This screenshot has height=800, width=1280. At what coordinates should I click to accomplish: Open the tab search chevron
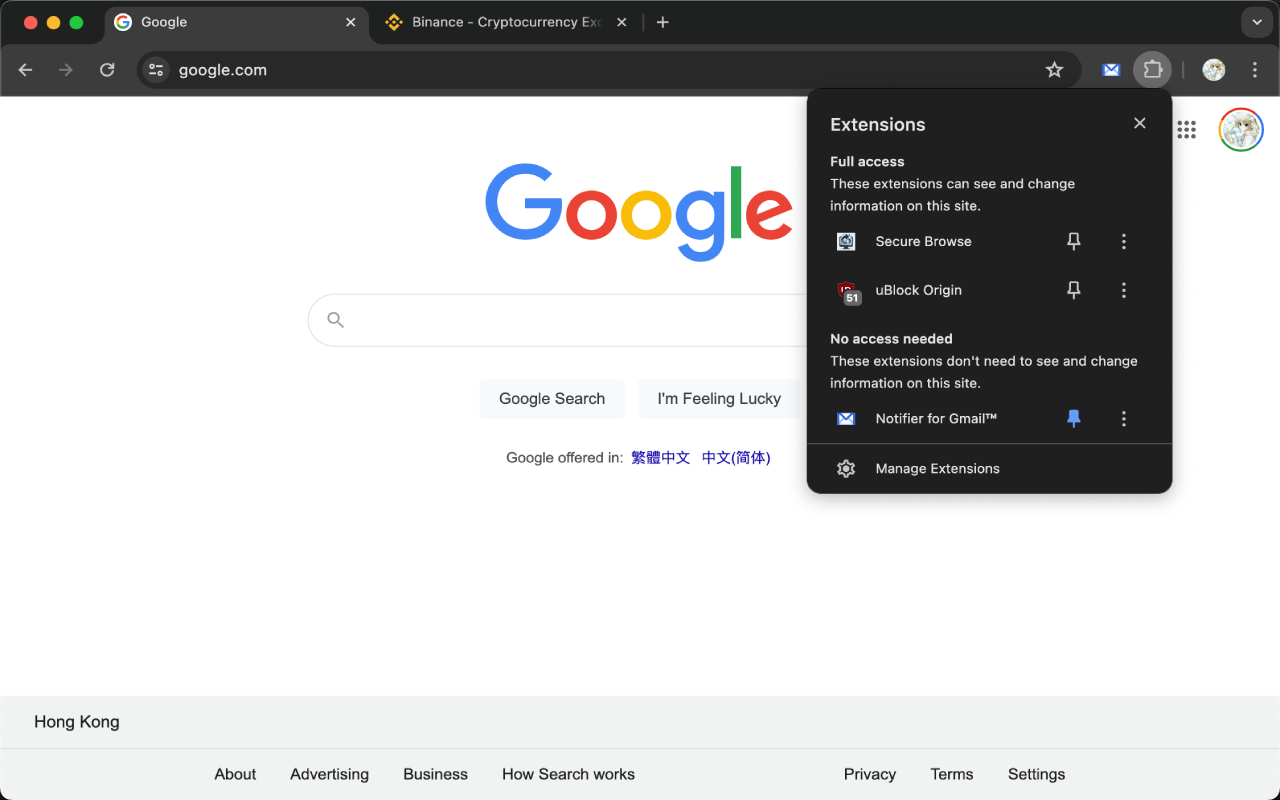[x=1256, y=22]
